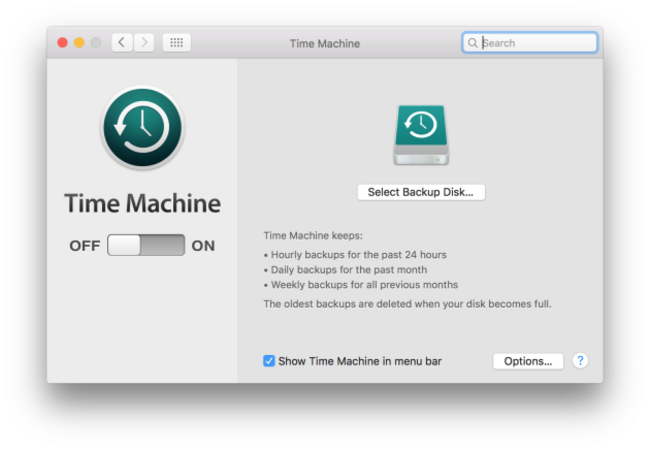Show all preferences grid icon

click(177, 43)
